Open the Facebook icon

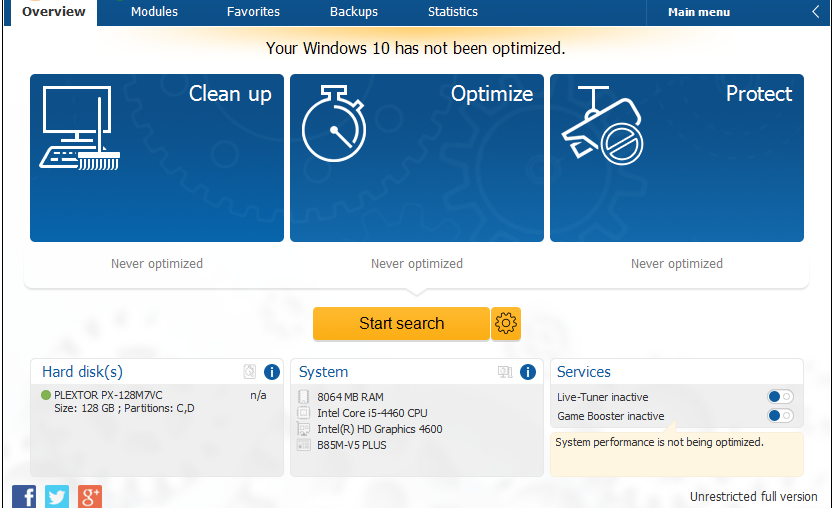[x=24, y=497]
